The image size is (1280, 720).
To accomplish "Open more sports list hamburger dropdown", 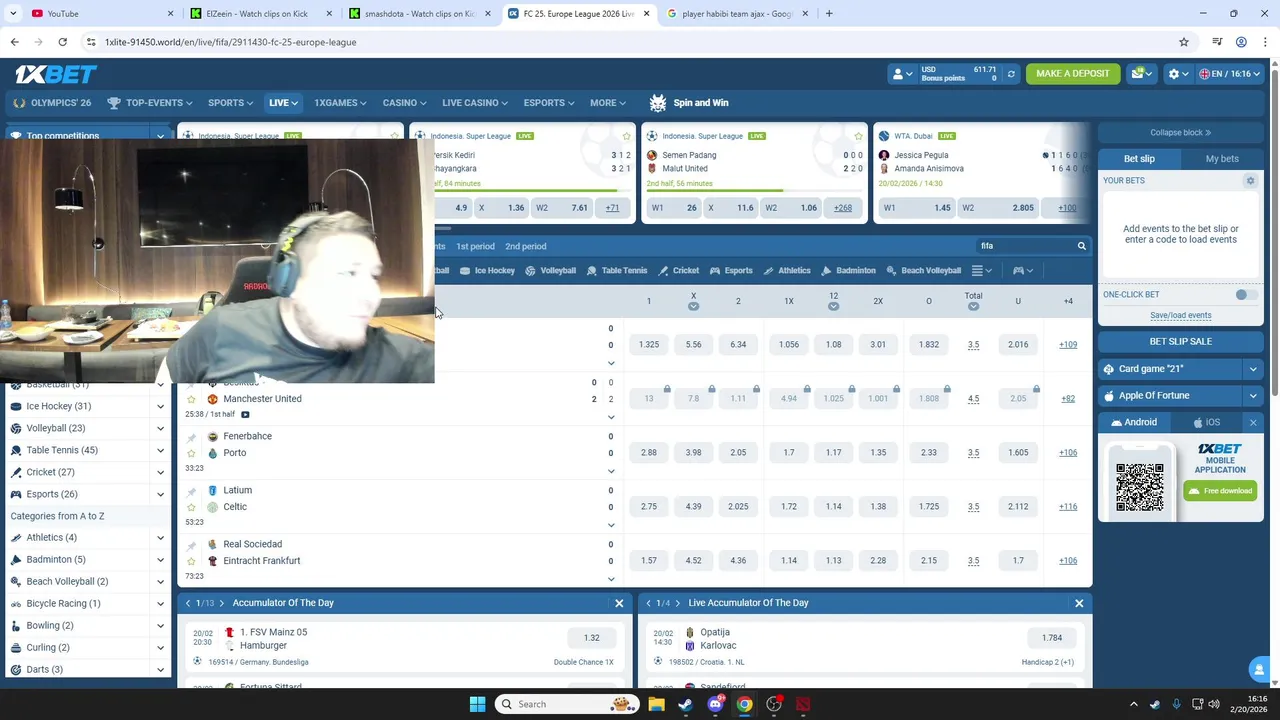I will 982,271.
